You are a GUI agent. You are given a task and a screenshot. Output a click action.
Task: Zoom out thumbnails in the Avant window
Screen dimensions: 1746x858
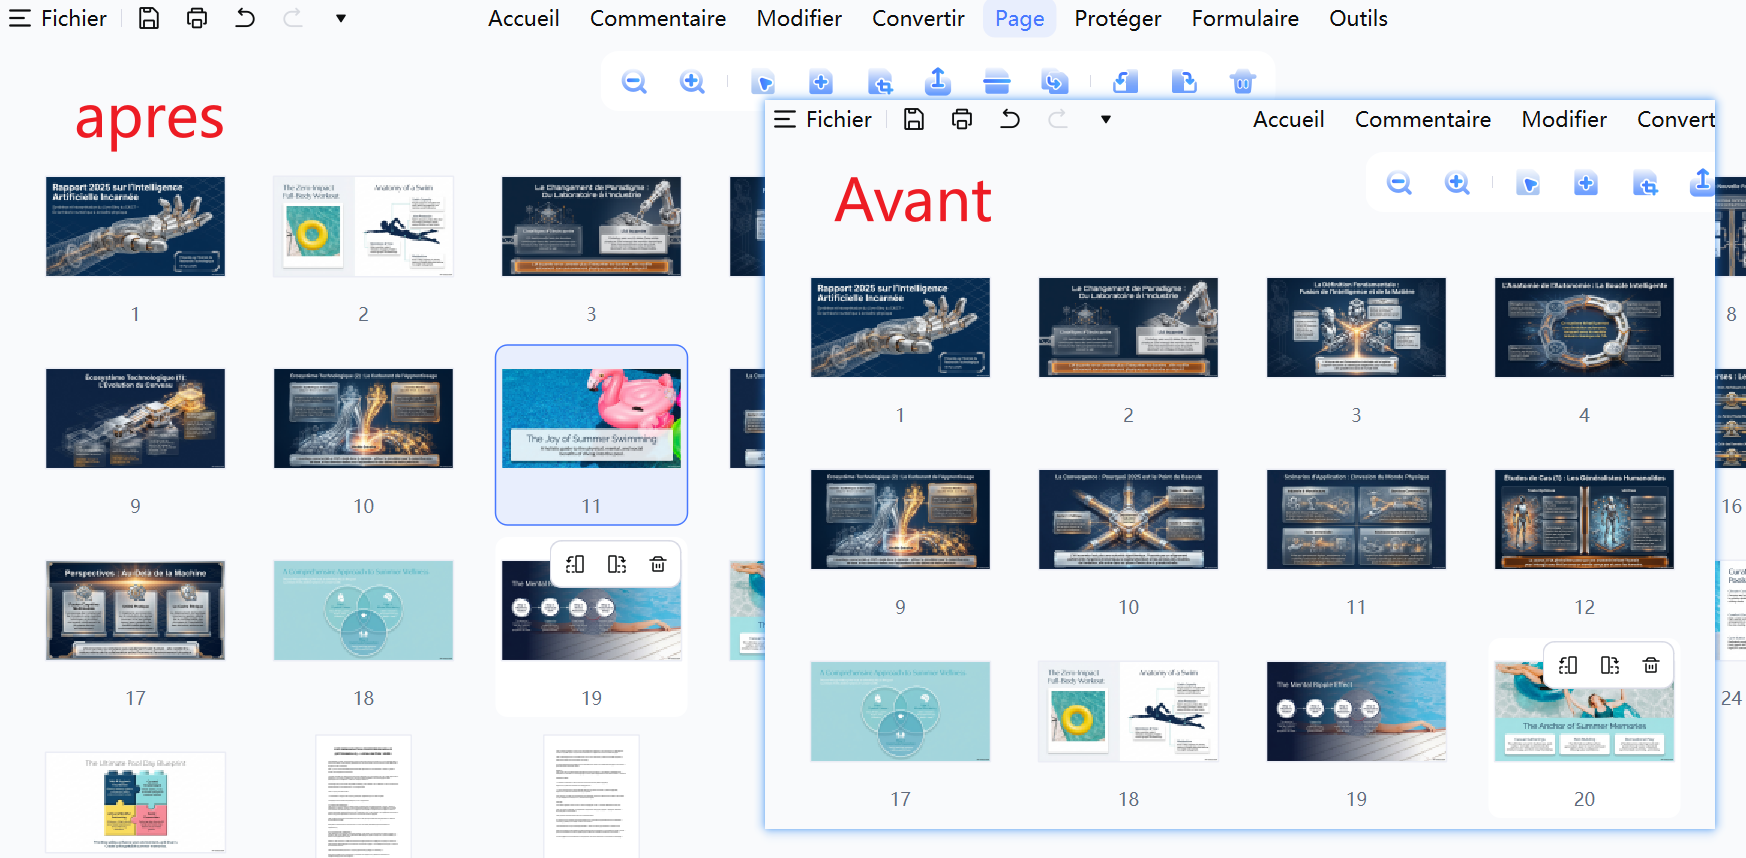tap(1399, 183)
